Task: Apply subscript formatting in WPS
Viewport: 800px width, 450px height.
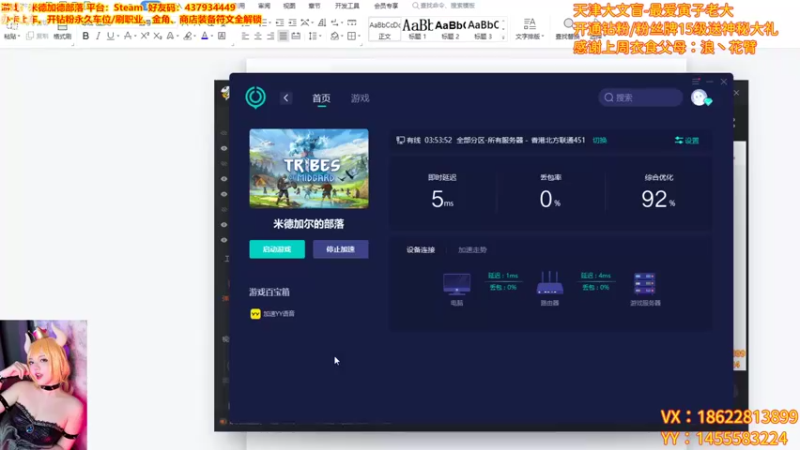Action: point(157,36)
